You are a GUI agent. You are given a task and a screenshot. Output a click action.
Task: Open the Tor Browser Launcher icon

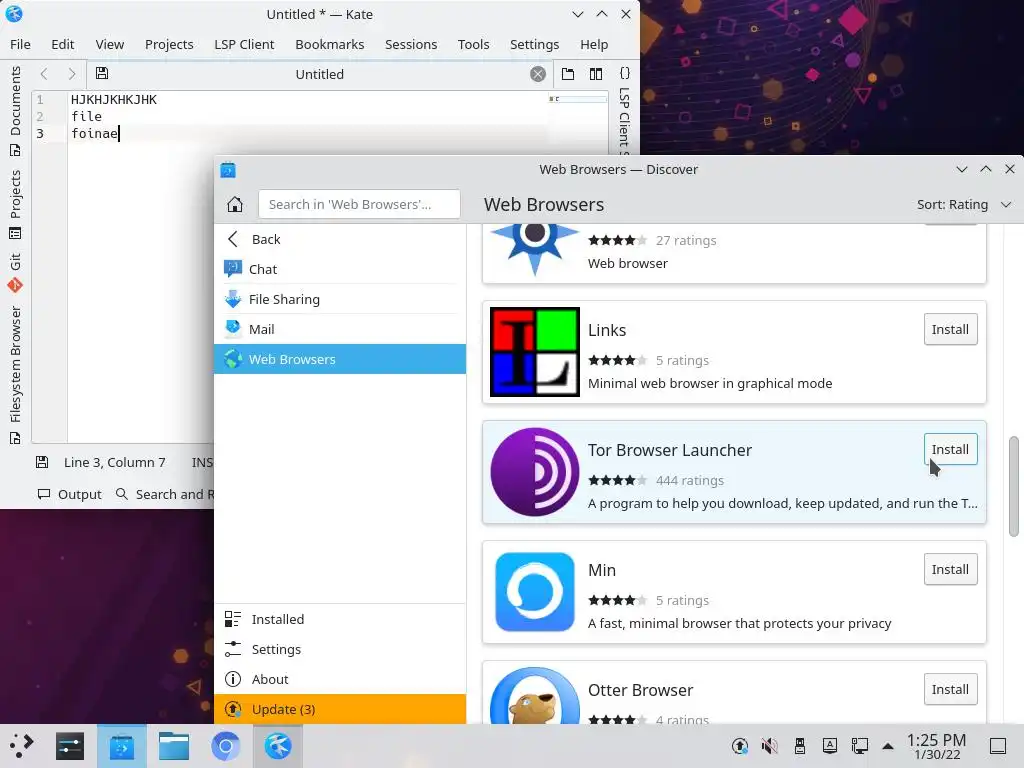tap(535, 472)
